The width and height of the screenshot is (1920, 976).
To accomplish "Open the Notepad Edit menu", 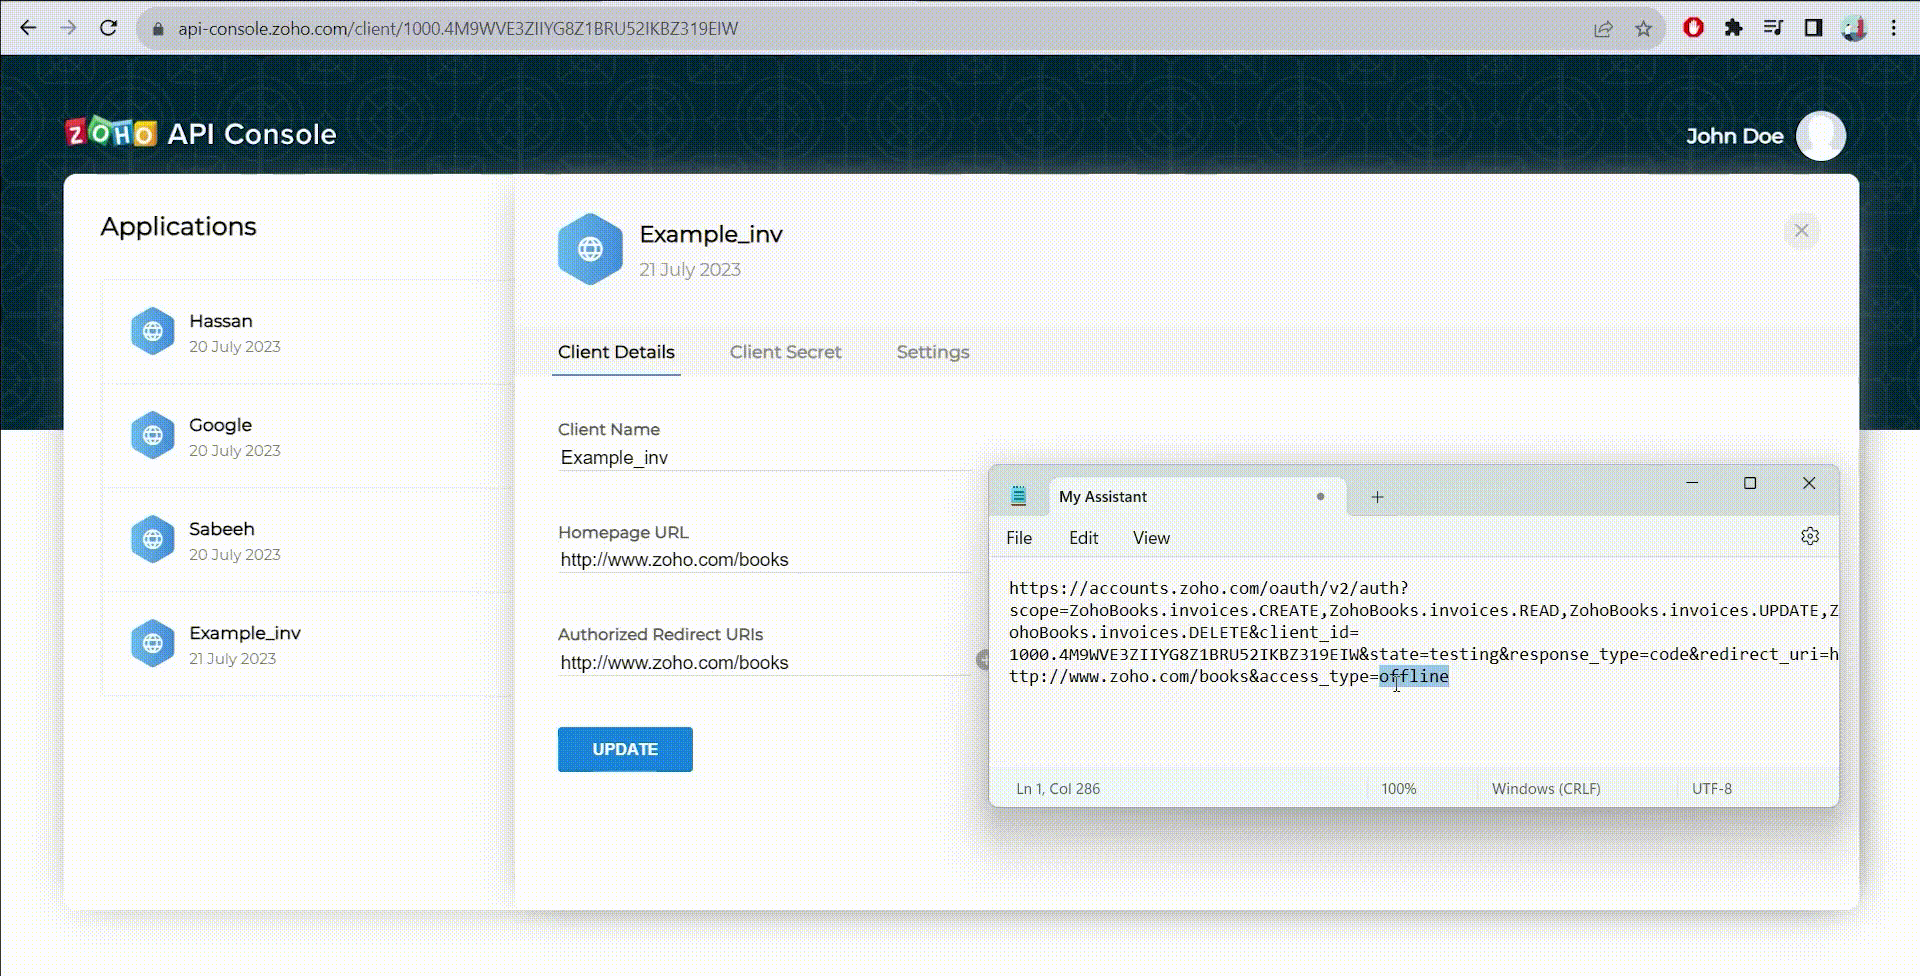I will 1083,538.
